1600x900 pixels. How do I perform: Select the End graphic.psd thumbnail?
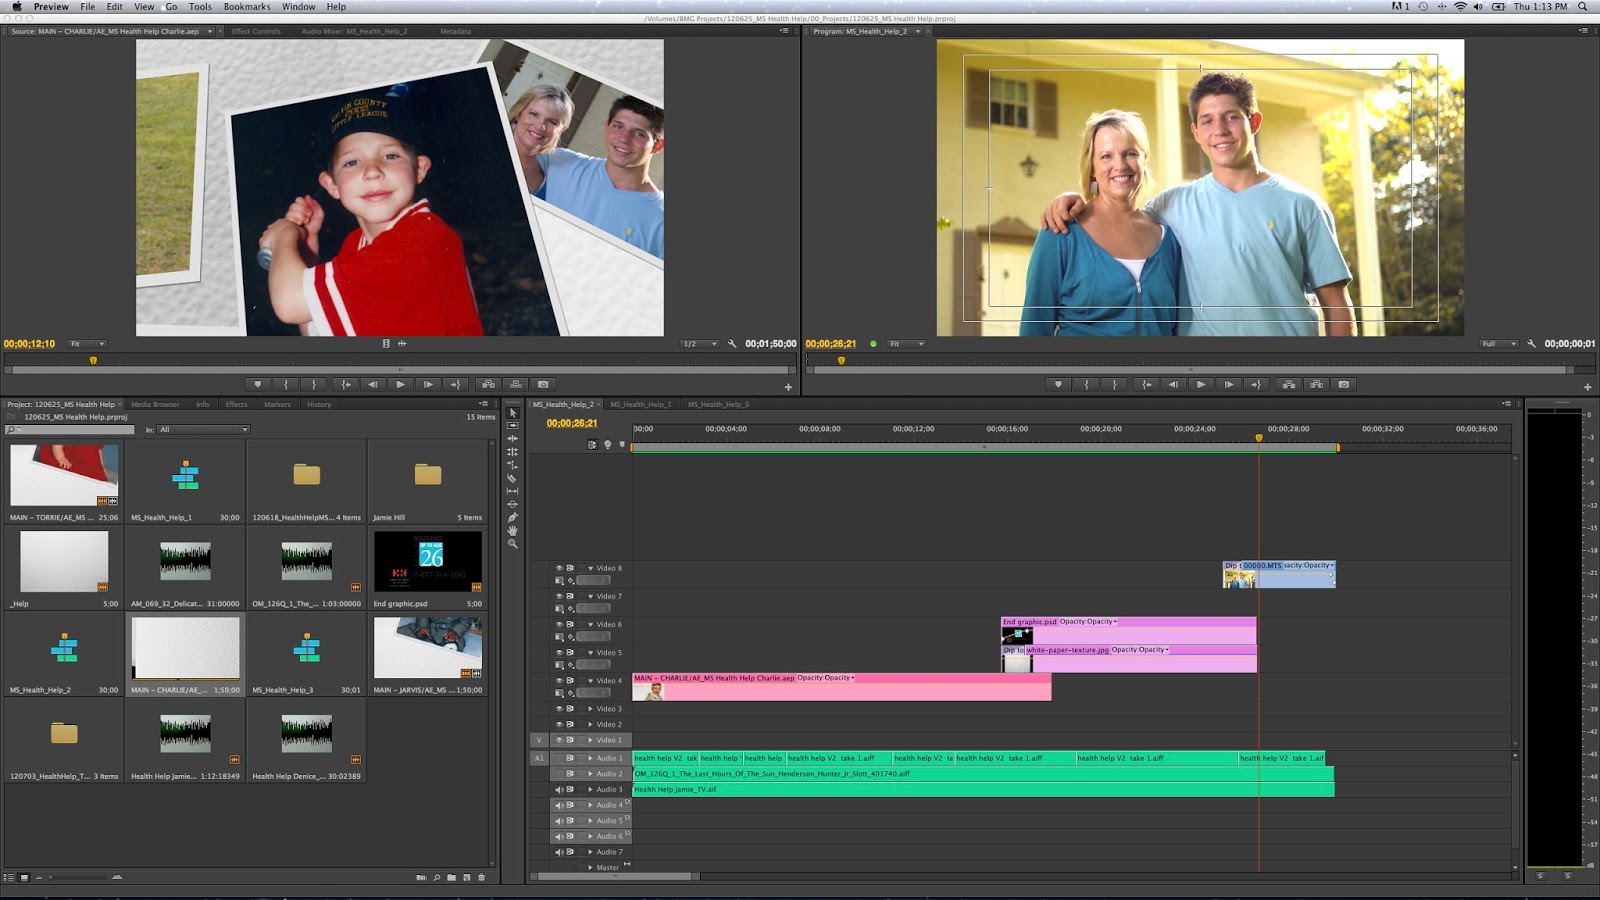pos(428,561)
